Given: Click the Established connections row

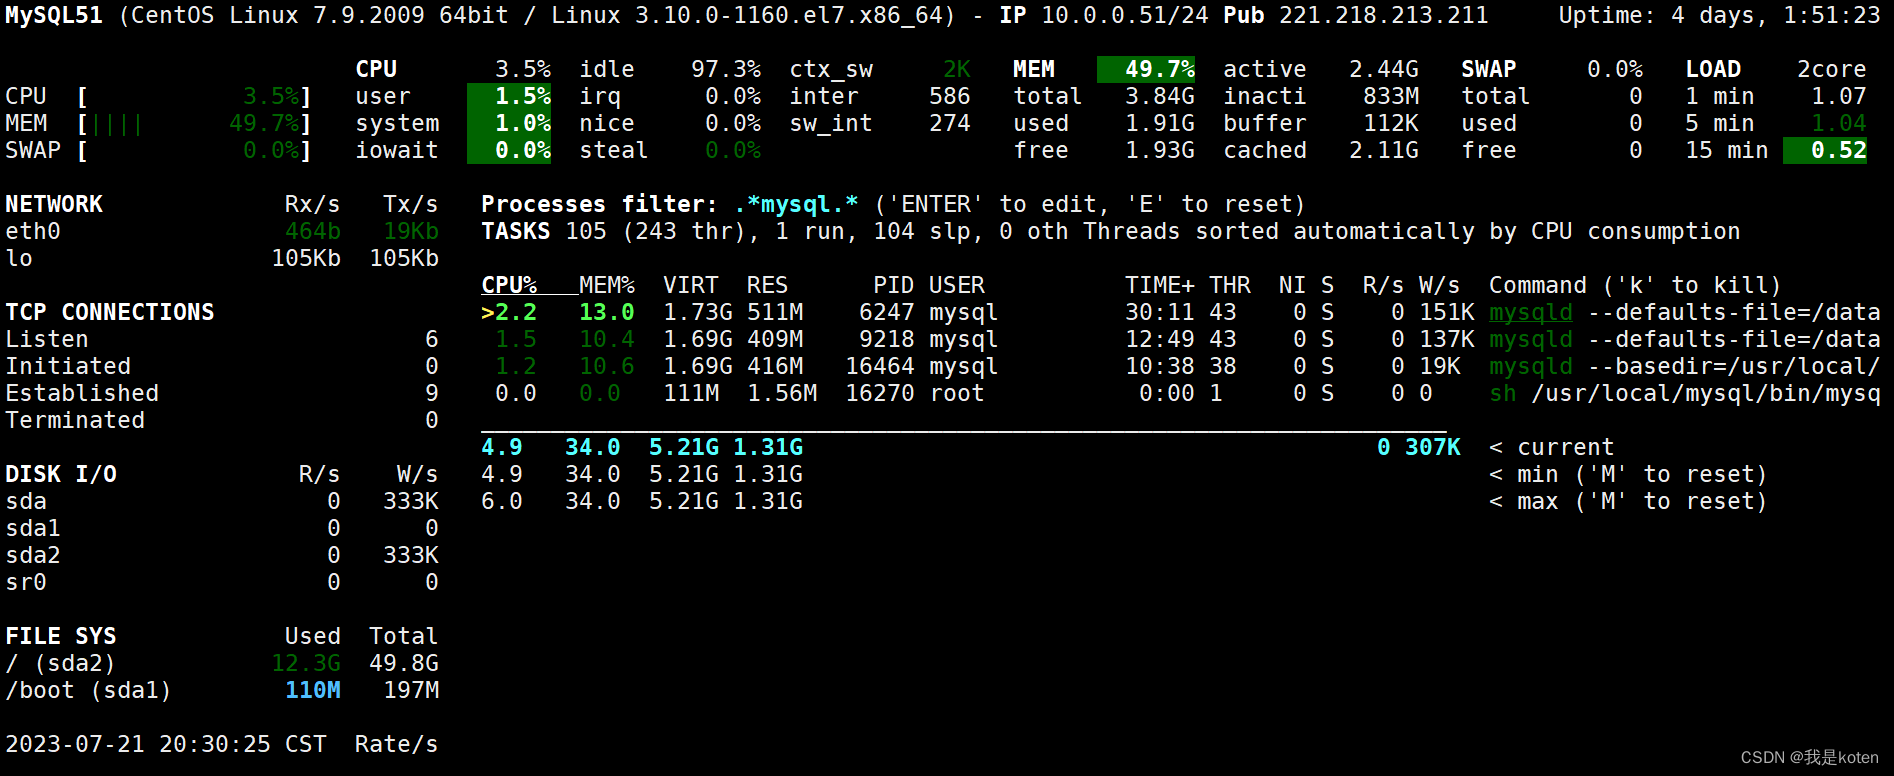Looking at the screenshot, I should (x=222, y=394).
